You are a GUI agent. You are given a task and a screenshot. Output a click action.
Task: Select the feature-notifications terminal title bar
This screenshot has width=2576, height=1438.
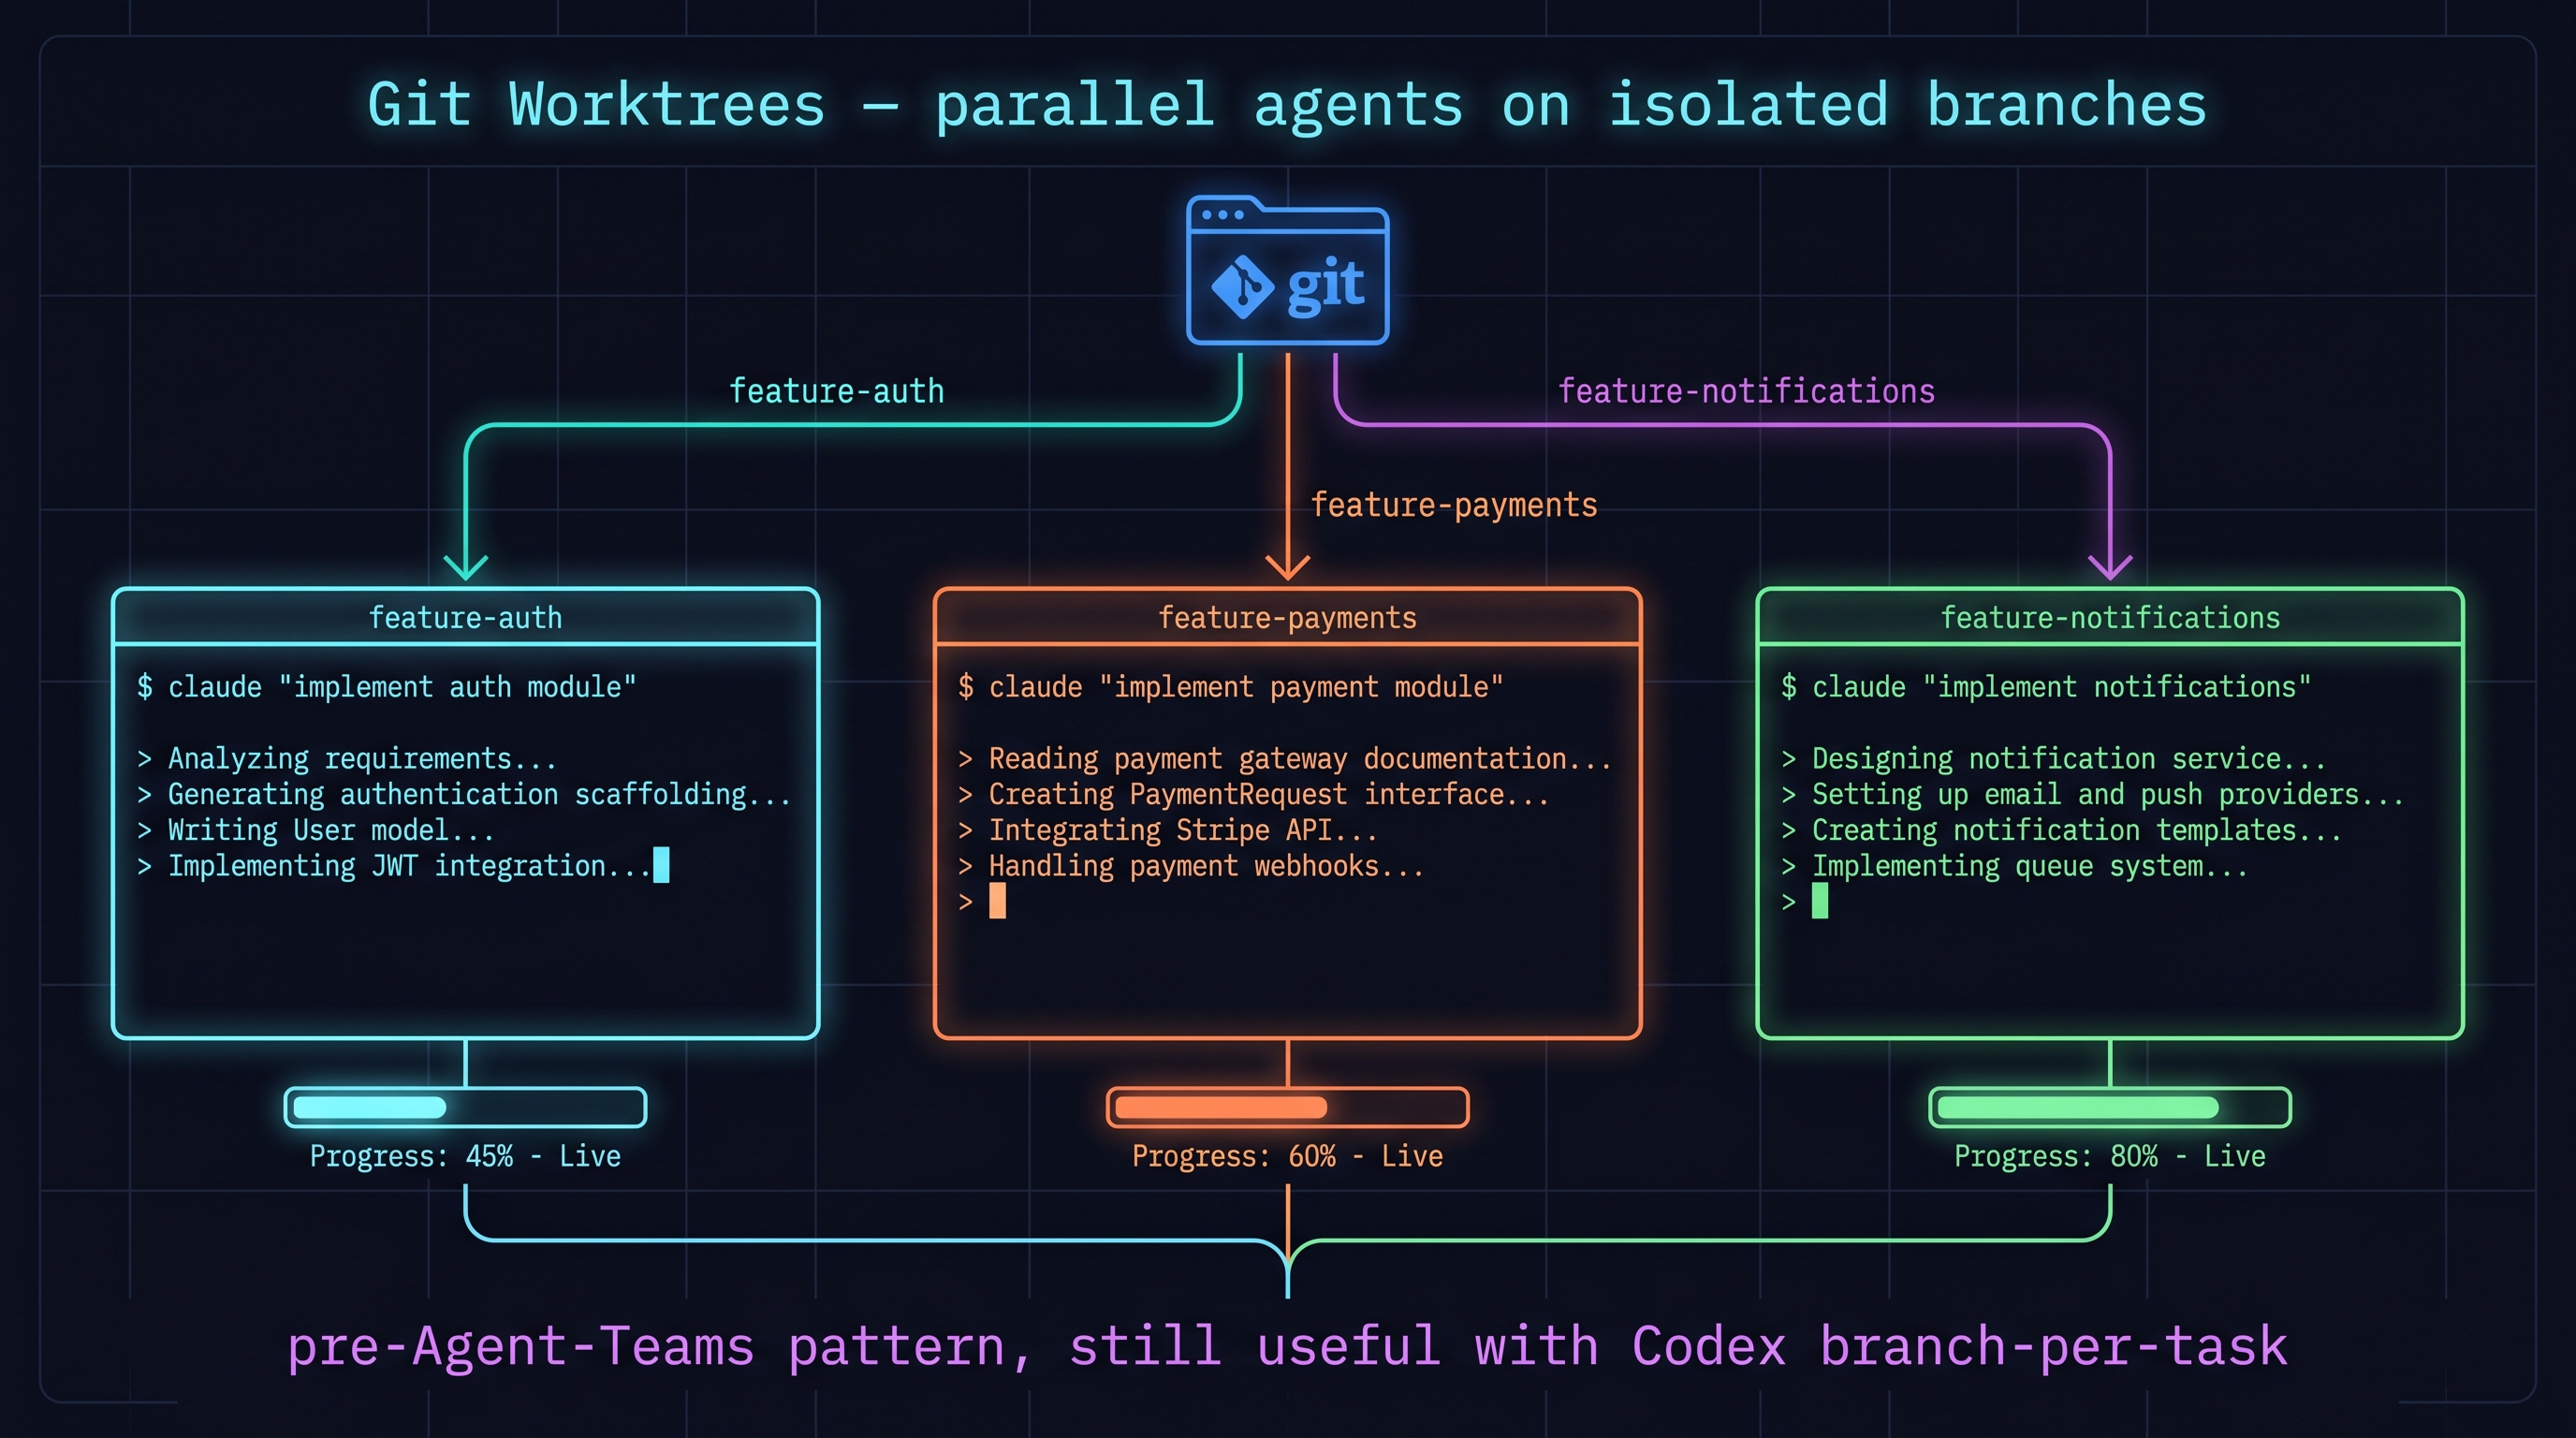(x=2110, y=618)
